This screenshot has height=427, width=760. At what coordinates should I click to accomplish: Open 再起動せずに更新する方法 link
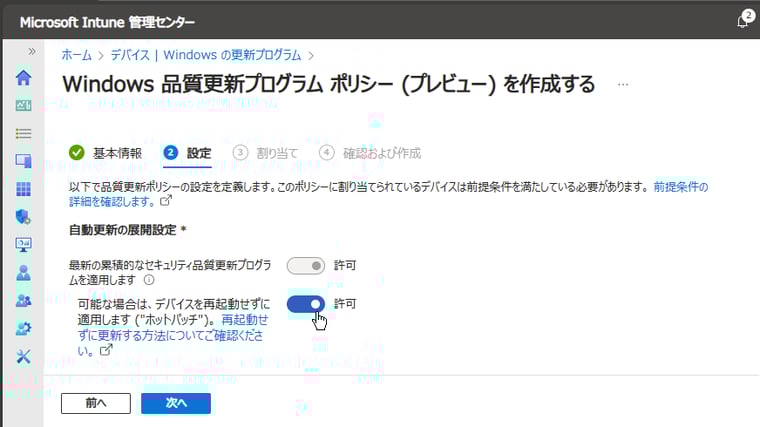[173, 335]
